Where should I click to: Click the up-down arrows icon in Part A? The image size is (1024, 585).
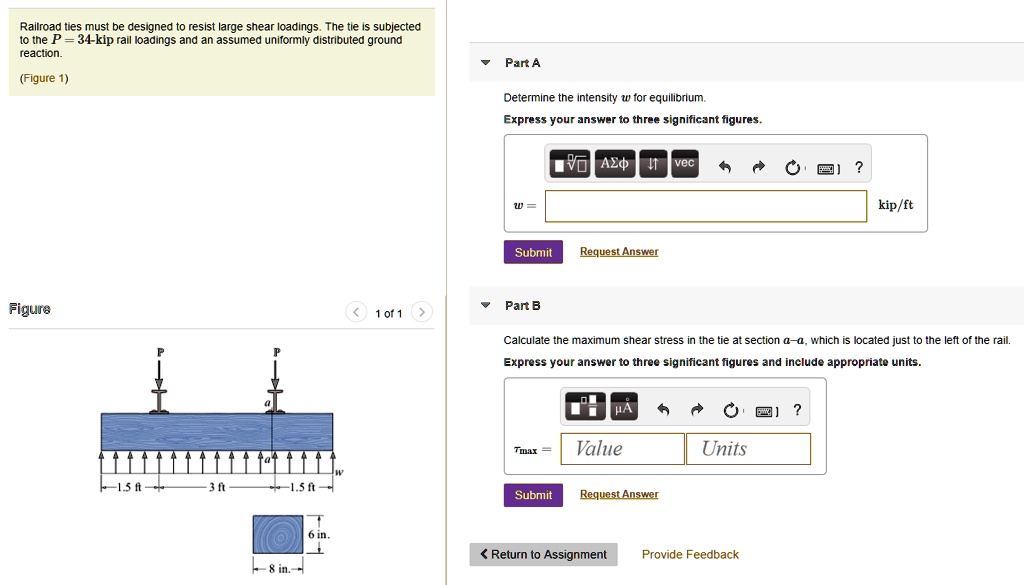(x=652, y=164)
